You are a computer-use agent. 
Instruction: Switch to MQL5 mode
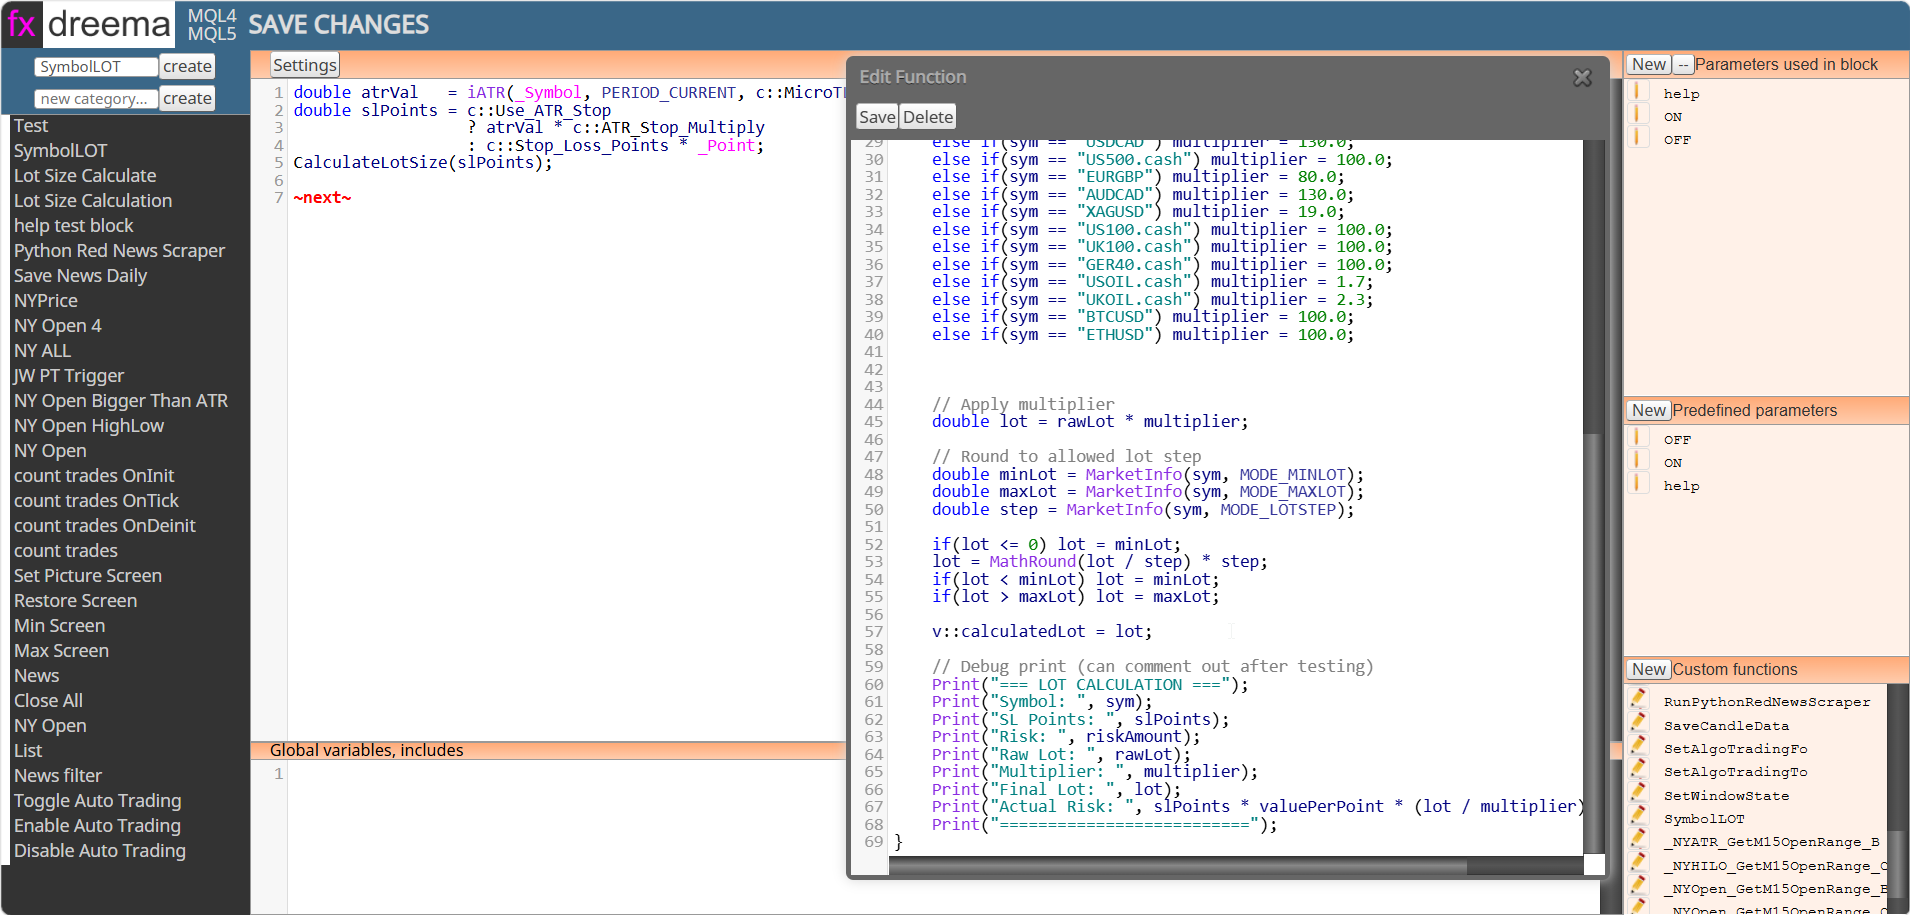(x=212, y=34)
